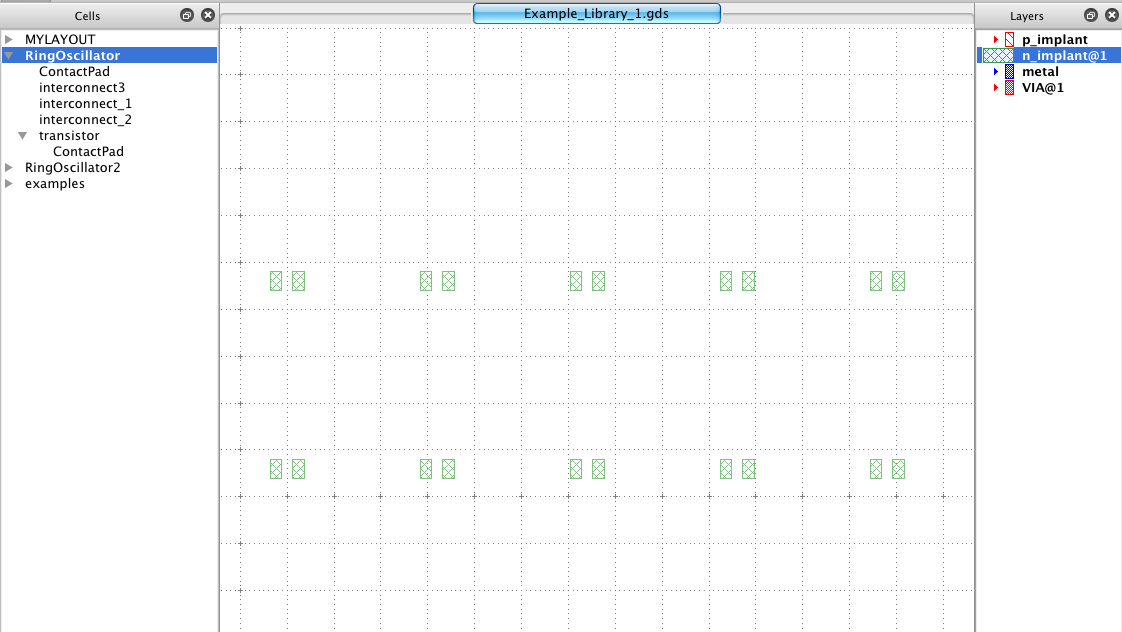Select the p_implant layer name
Screen dimensions: 1122x632
1054,39
